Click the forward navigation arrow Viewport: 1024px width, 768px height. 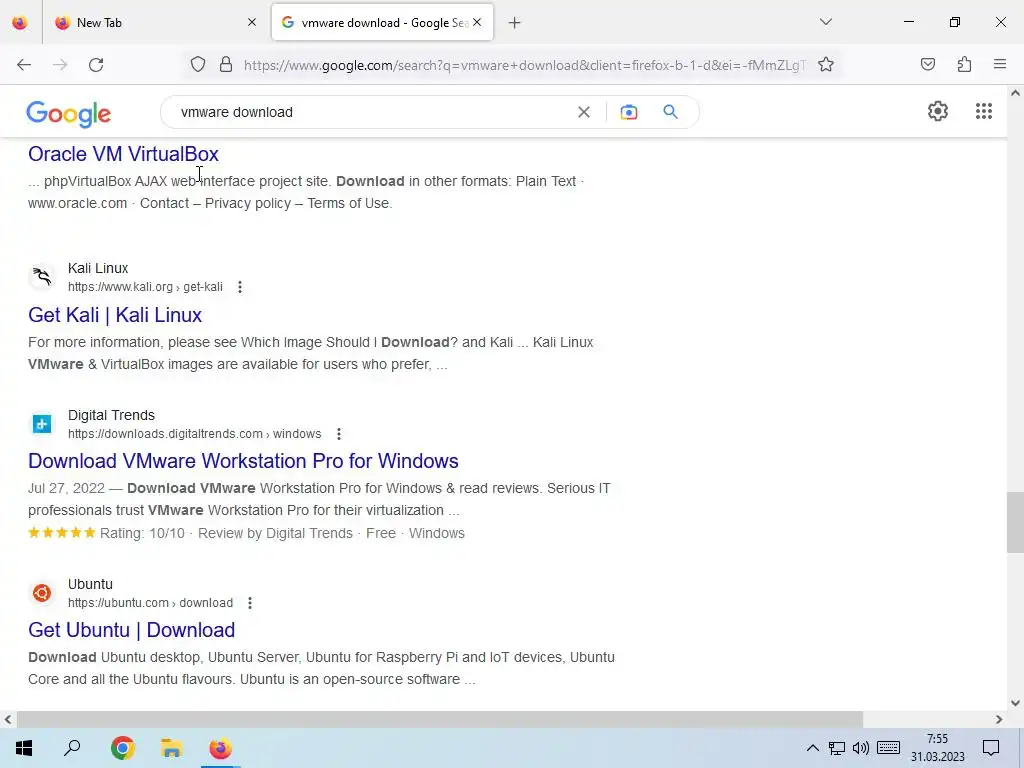tap(60, 65)
